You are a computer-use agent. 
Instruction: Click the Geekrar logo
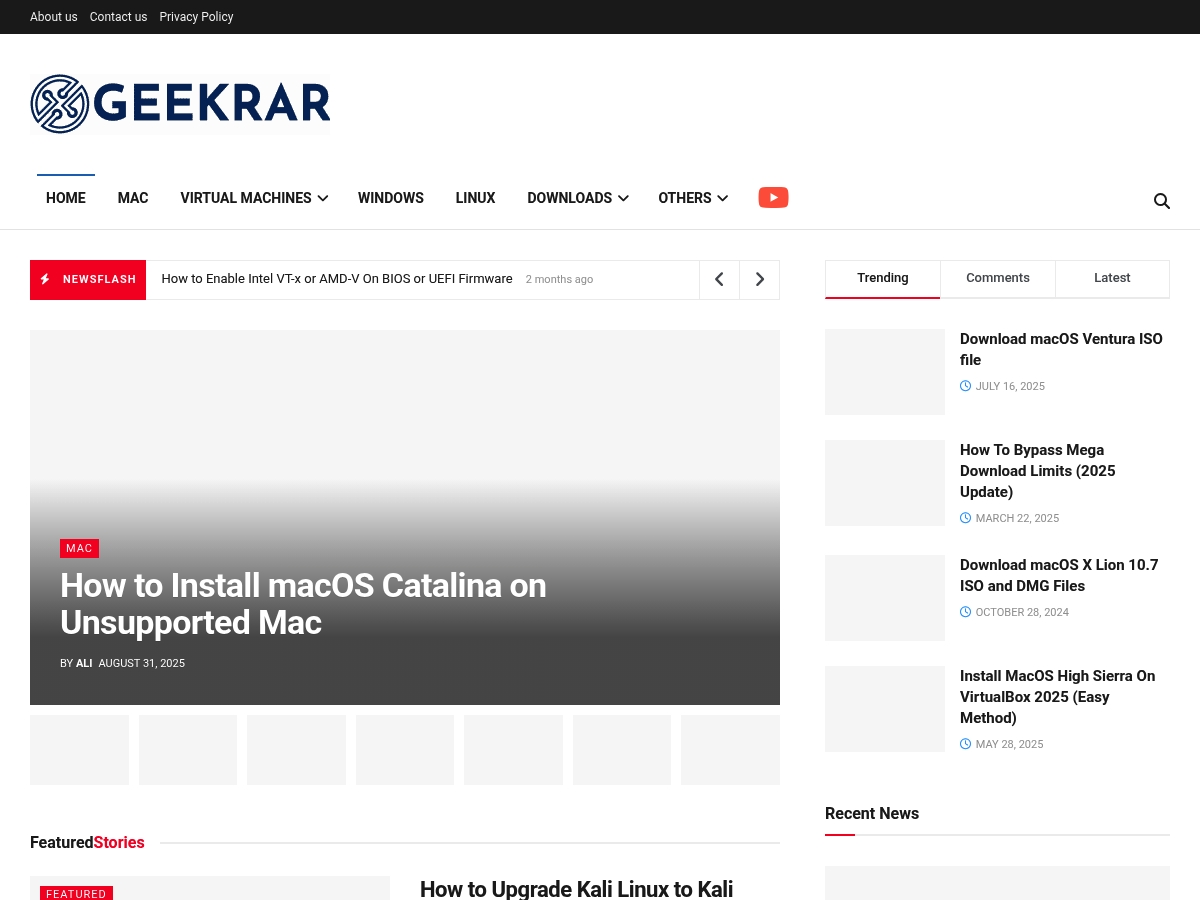[x=180, y=104]
